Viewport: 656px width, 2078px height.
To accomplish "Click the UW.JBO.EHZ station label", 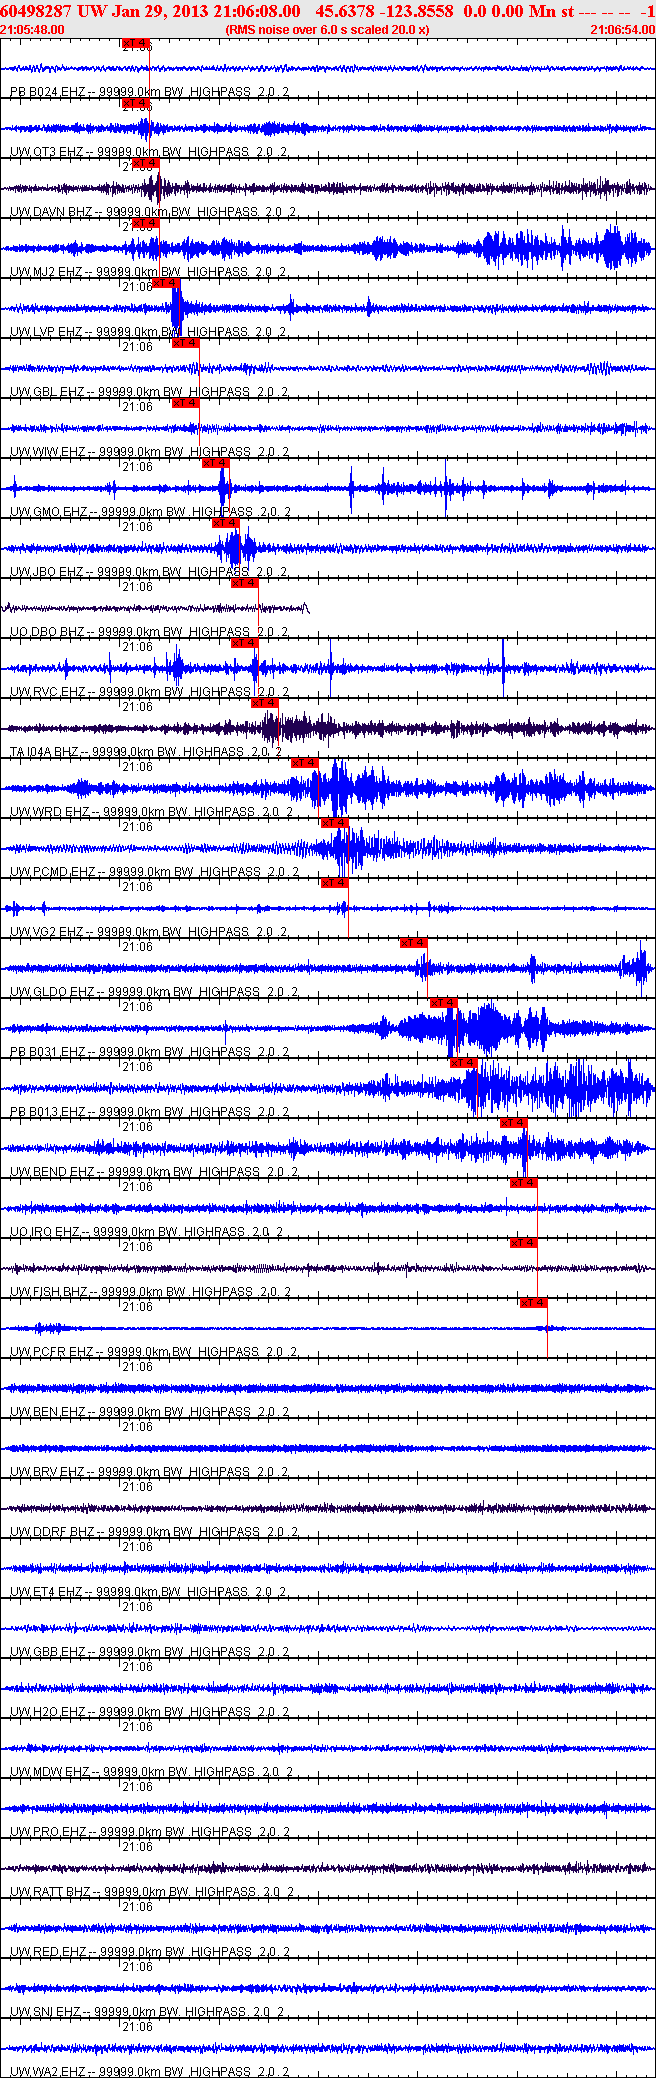I will tap(47, 572).
